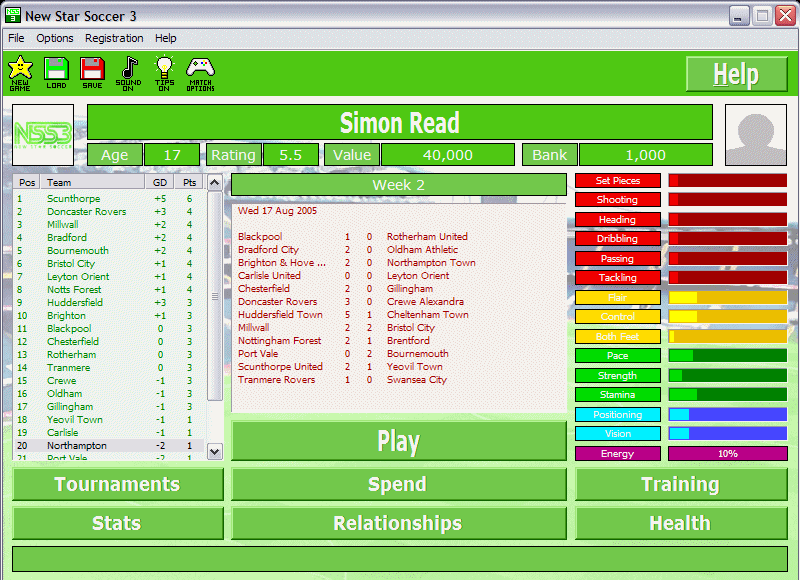Open the Registration menu
This screenshot has height=580, width=800.
114,38
